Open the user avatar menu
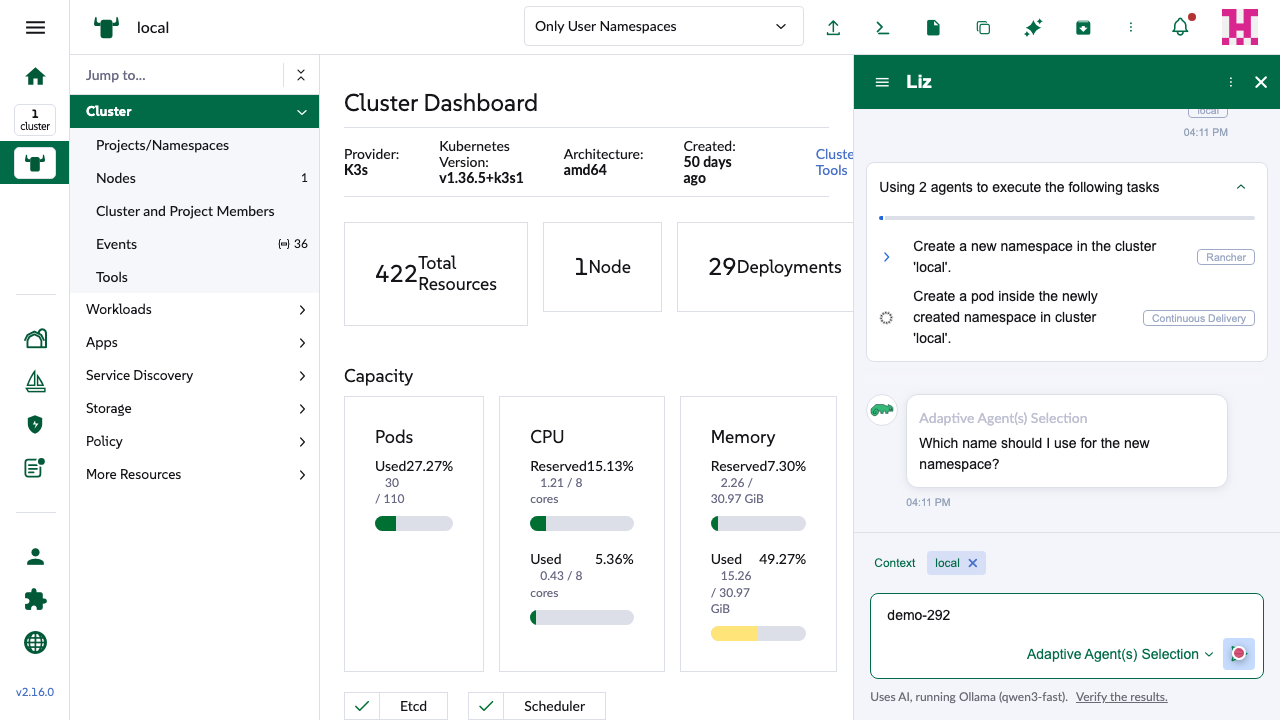The height and width of the screenshot is (720, 1280). click(1240, 27)
